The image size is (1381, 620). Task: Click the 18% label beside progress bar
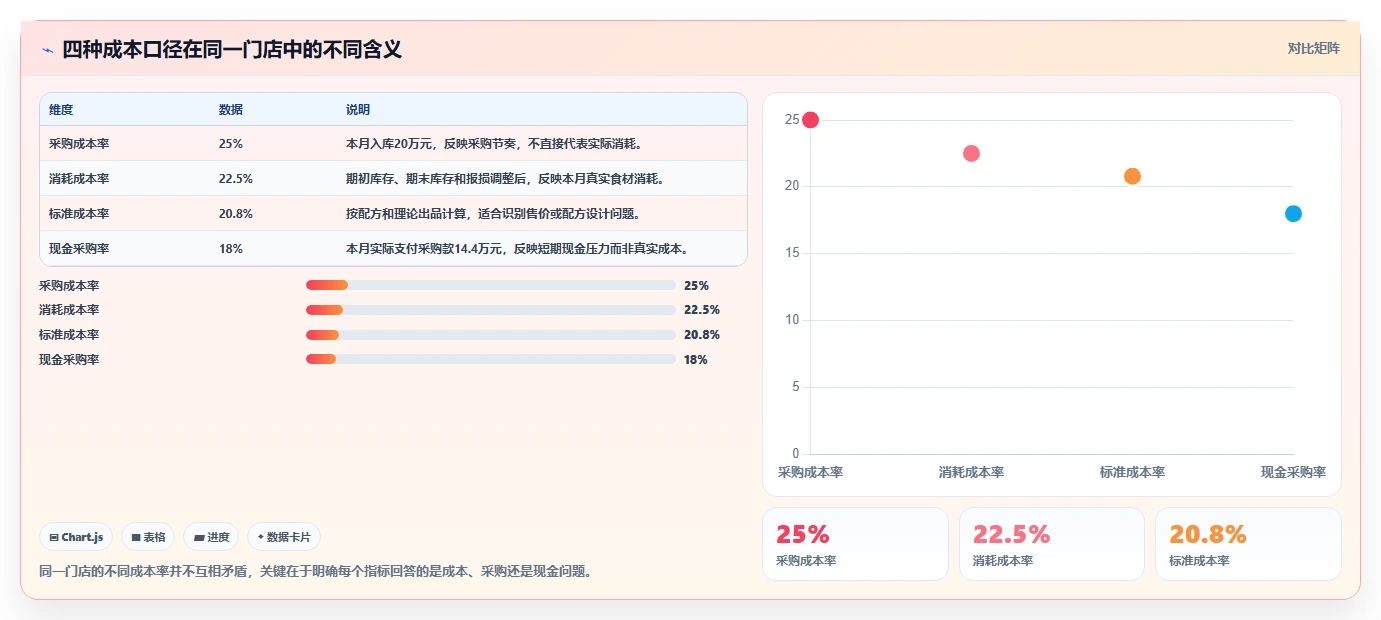click(x=696, y=359)
